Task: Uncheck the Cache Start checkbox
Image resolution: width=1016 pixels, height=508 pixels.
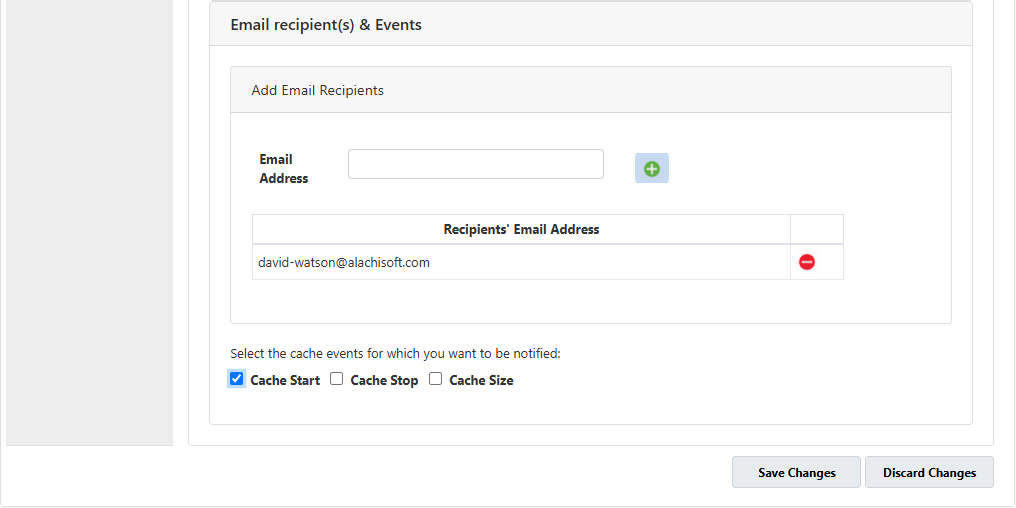Action: 237,379
